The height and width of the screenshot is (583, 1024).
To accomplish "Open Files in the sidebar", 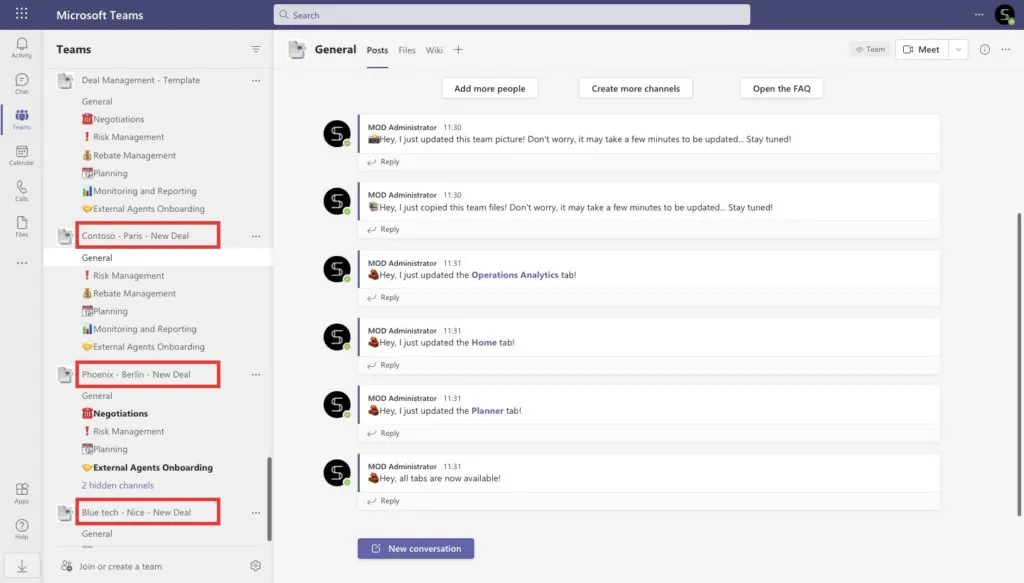I will (22, 227).
